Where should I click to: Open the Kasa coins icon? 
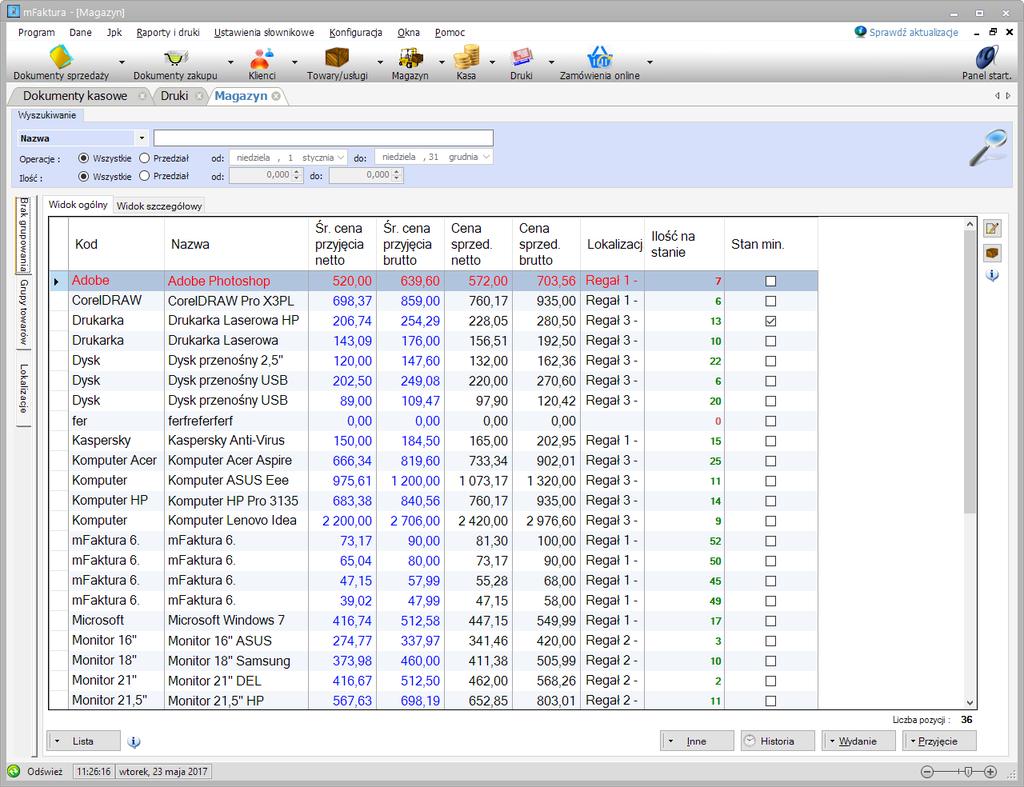466,57
